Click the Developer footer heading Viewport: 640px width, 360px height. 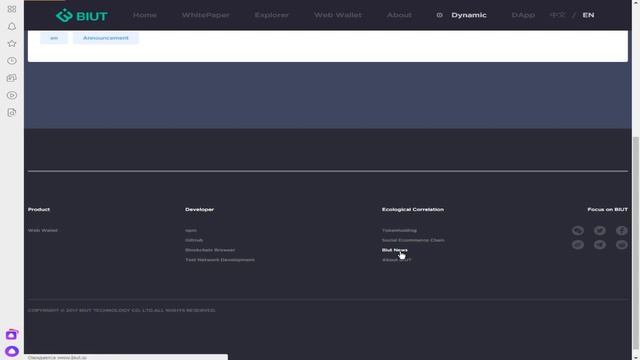(199, 209)
